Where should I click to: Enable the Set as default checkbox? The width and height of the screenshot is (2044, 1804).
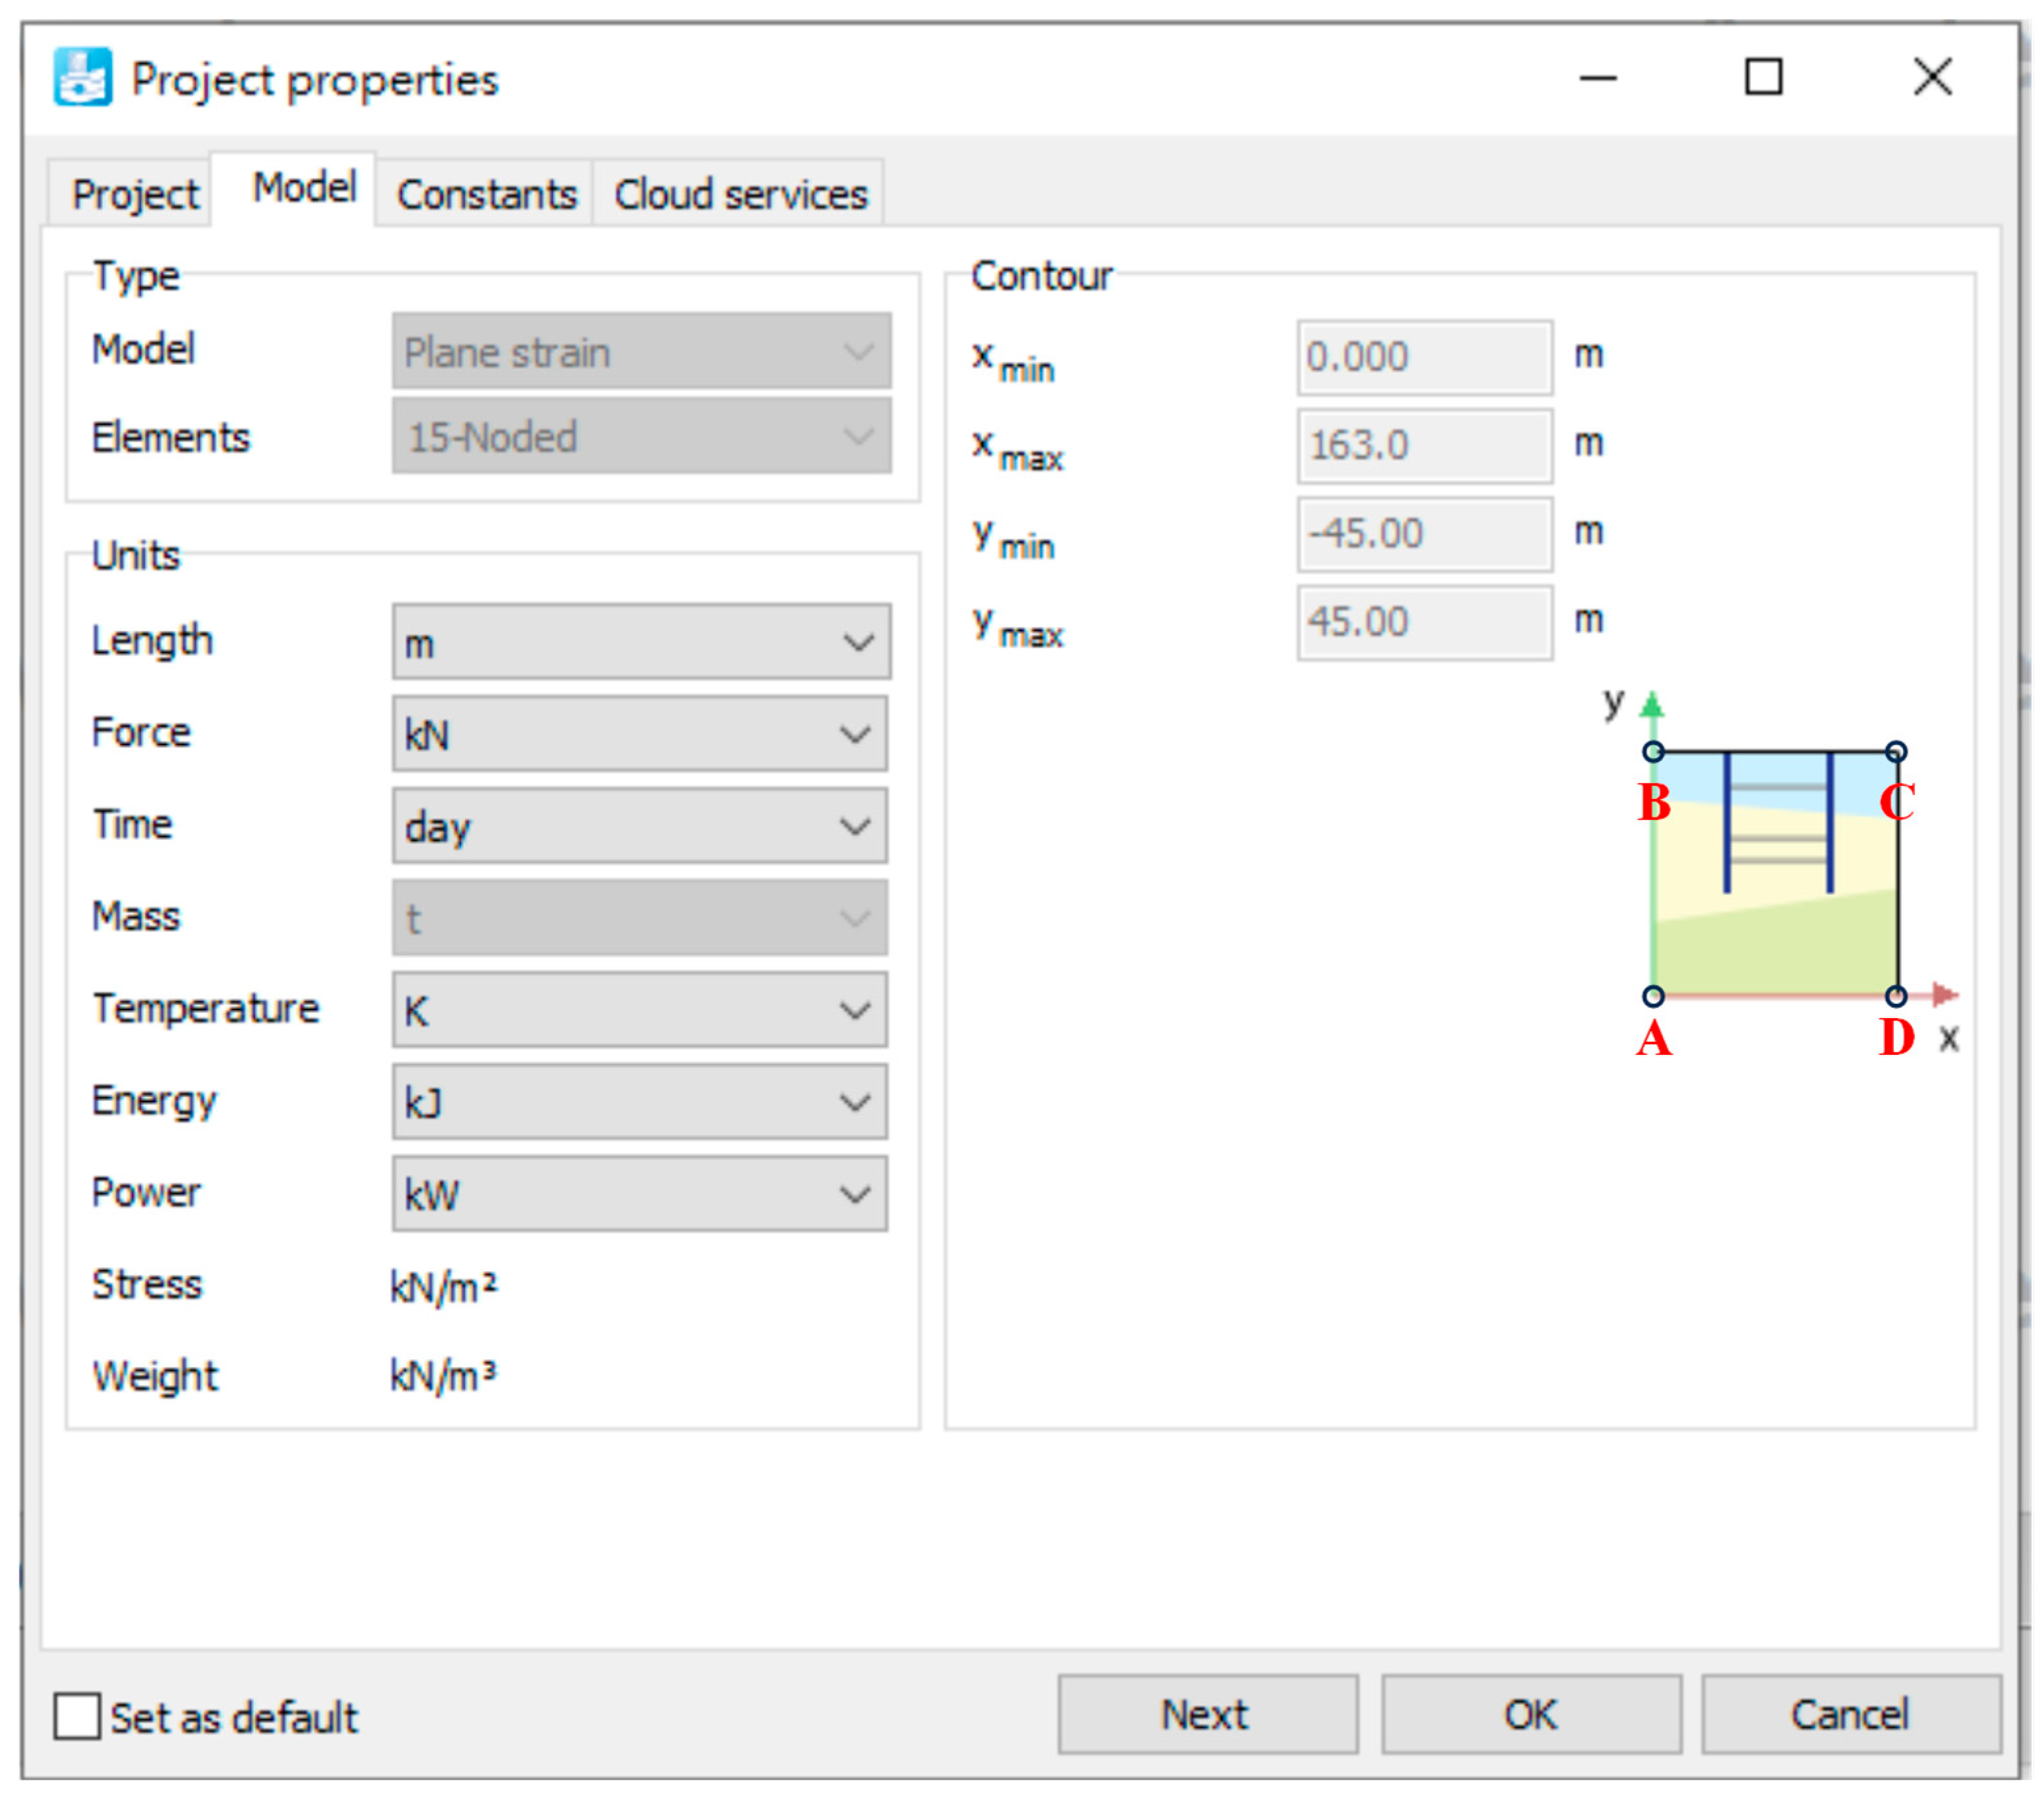coord(77,1716)
